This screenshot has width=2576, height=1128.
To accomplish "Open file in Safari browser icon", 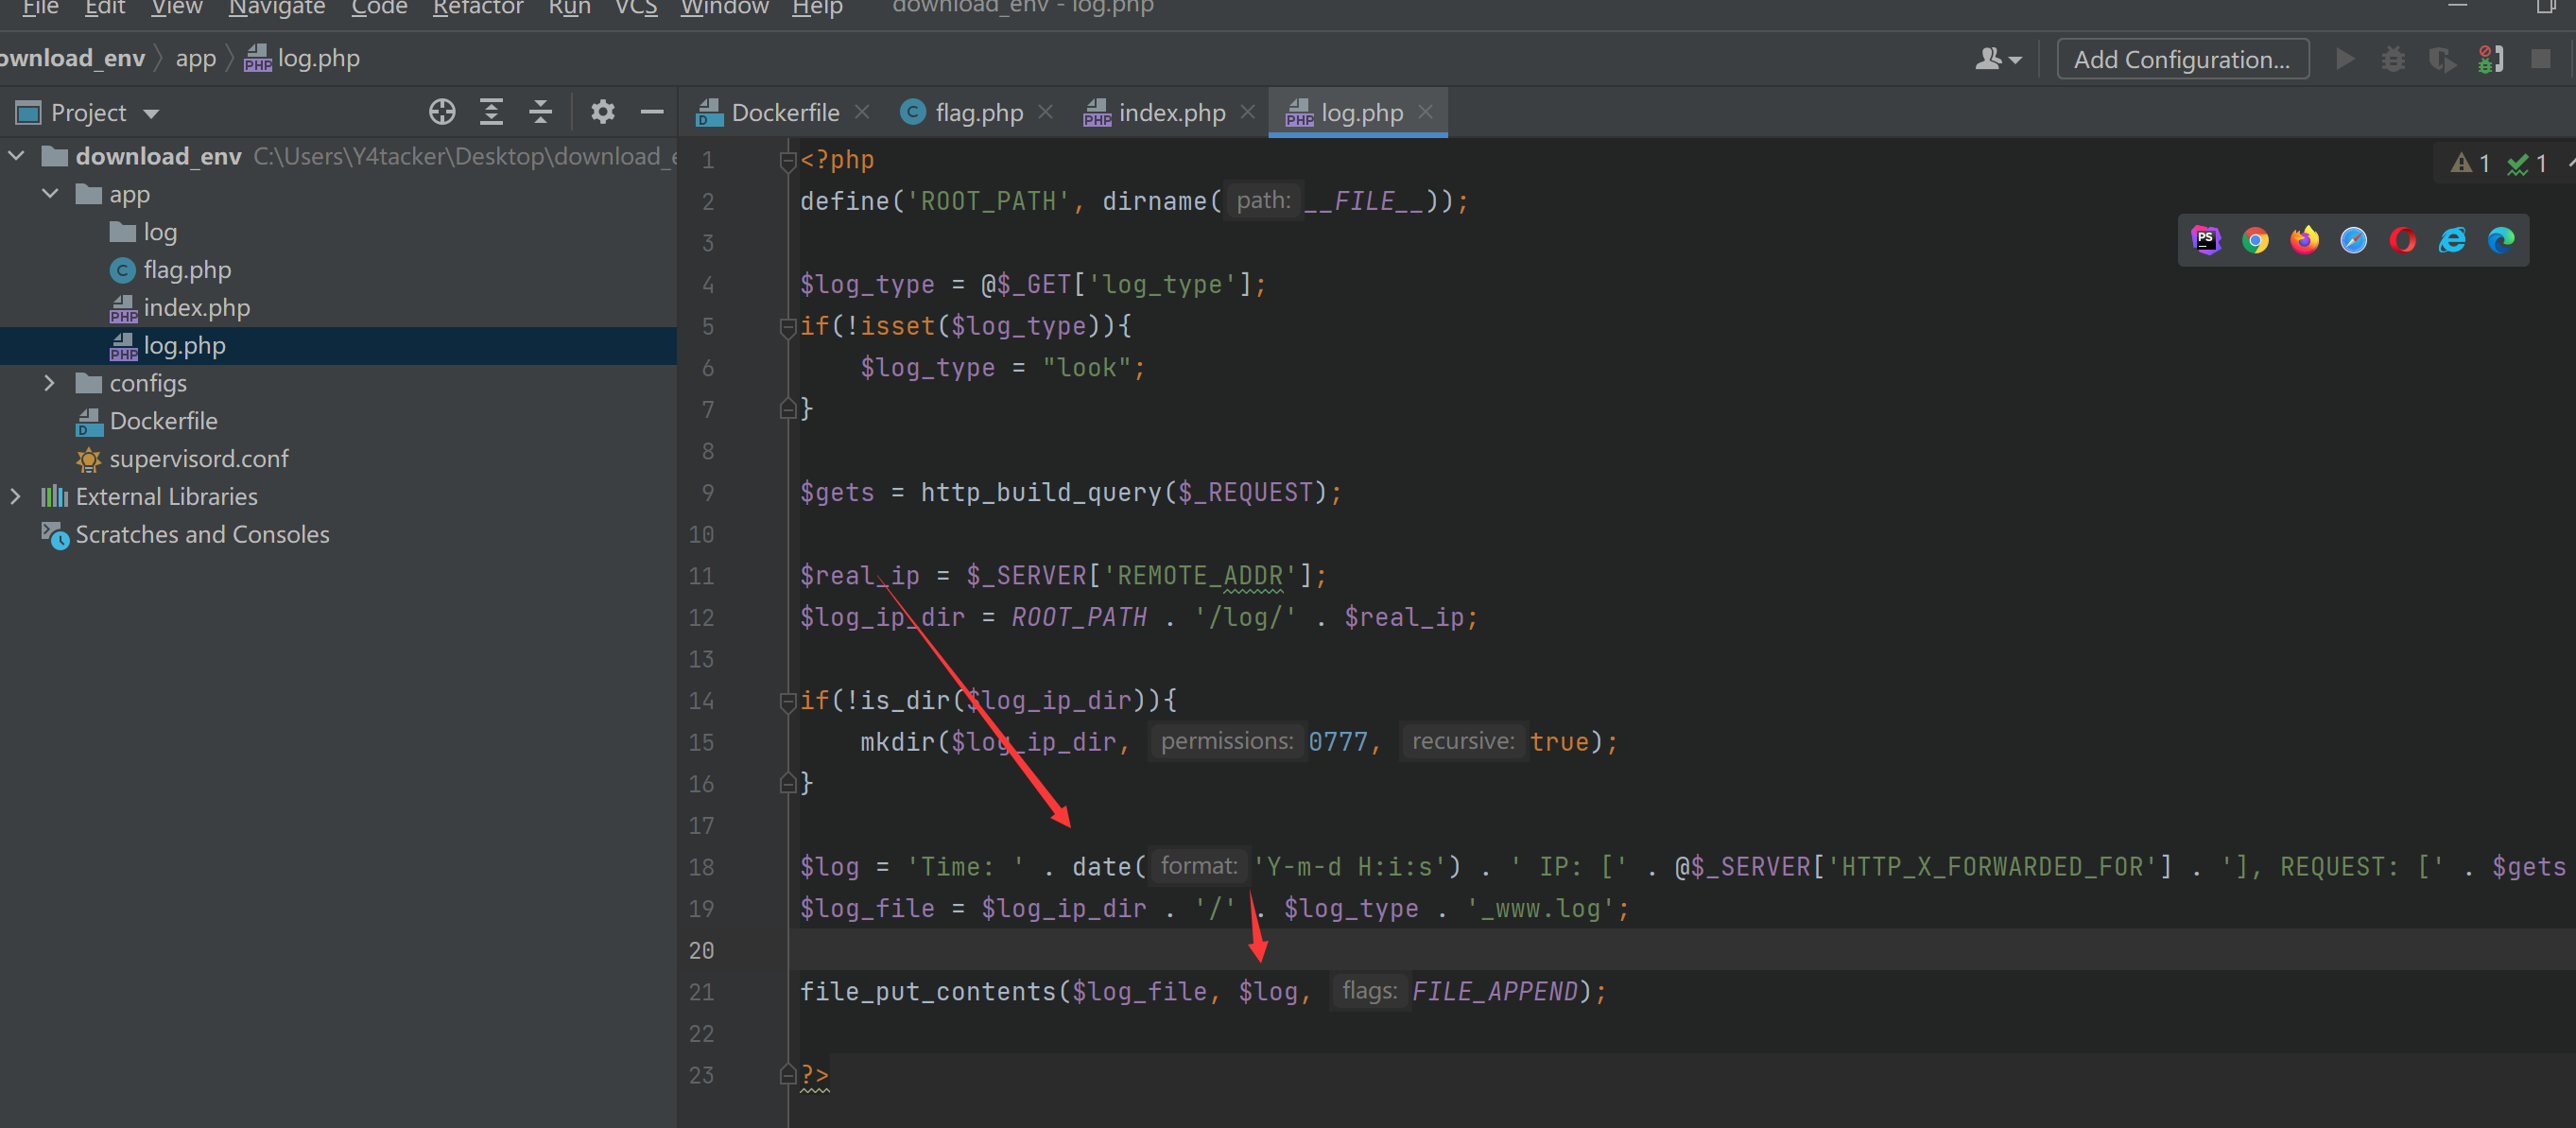I will (2353, 240).
